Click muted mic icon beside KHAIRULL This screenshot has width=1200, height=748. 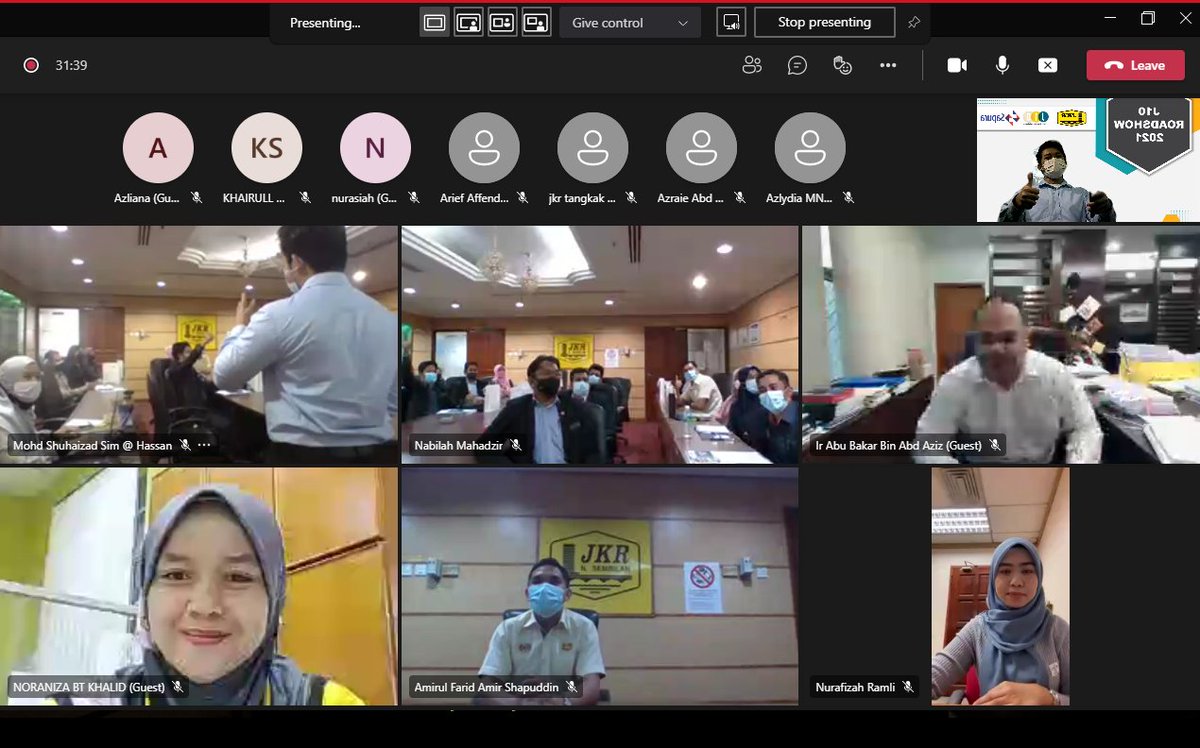(x=305, y=198)
